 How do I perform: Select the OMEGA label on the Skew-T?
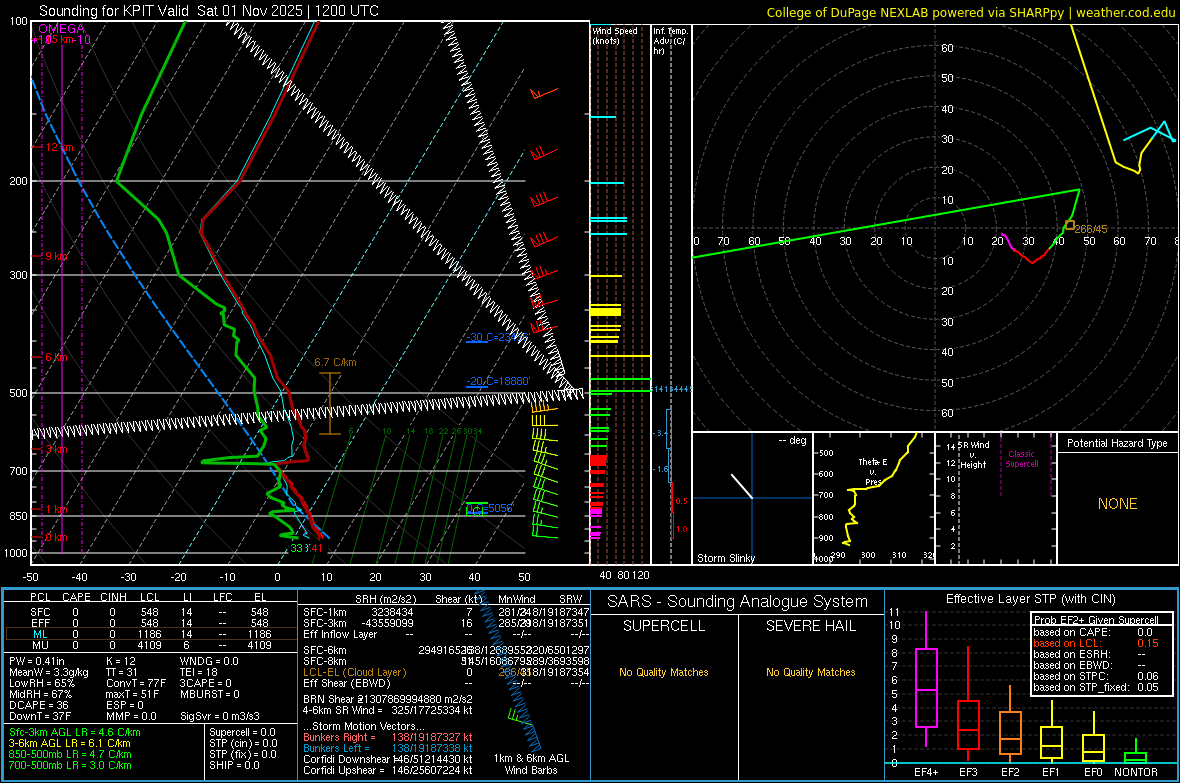[x=61, y=29]
